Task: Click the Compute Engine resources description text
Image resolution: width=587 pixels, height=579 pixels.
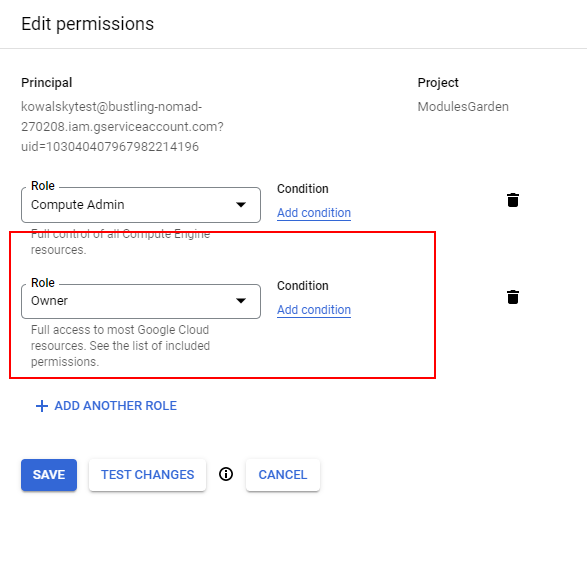Action: [x=120, y=242]
